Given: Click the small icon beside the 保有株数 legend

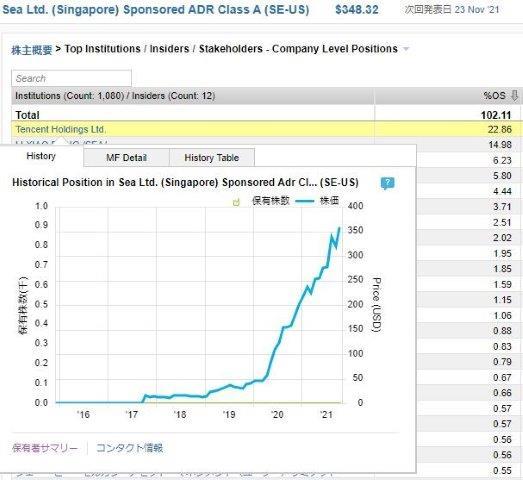Looking at the screenshot, I should pos(236,202).
